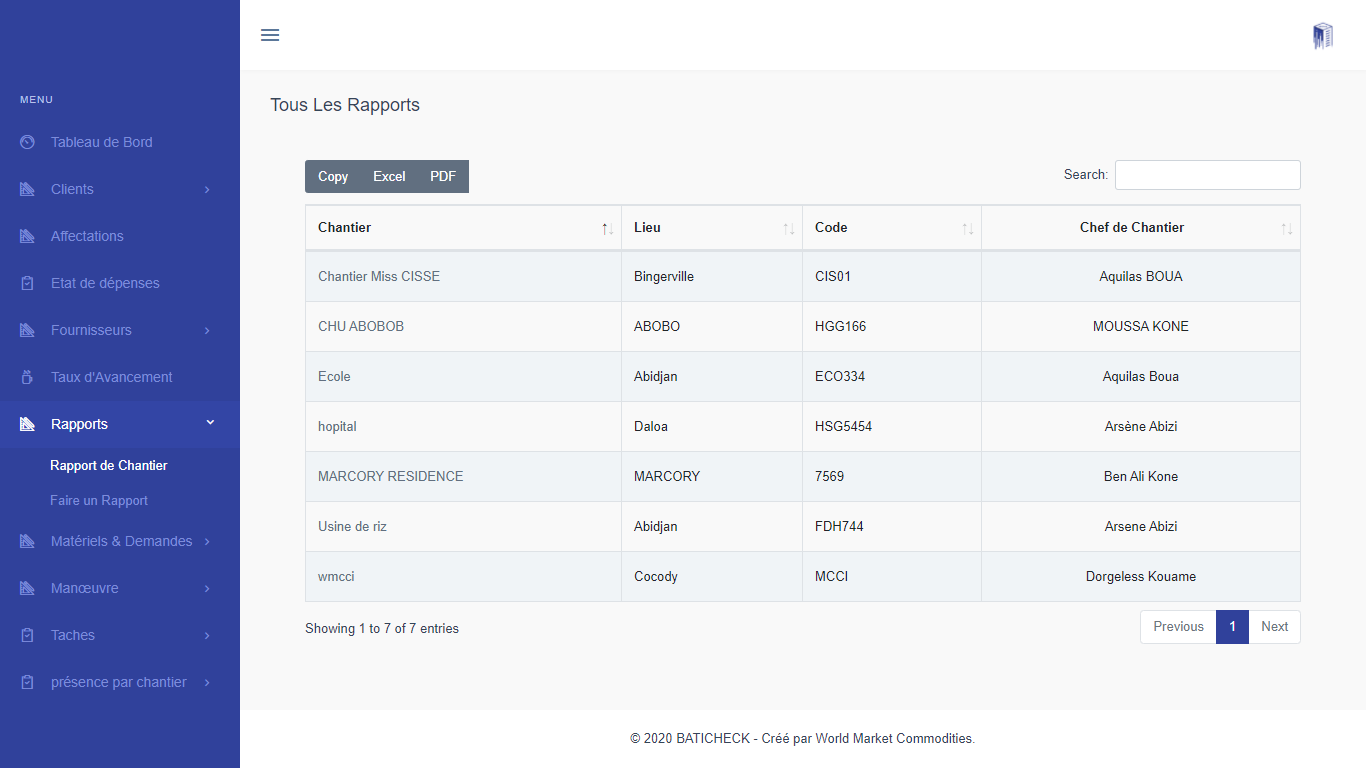Click the Affectations sidebar icon

27,236
